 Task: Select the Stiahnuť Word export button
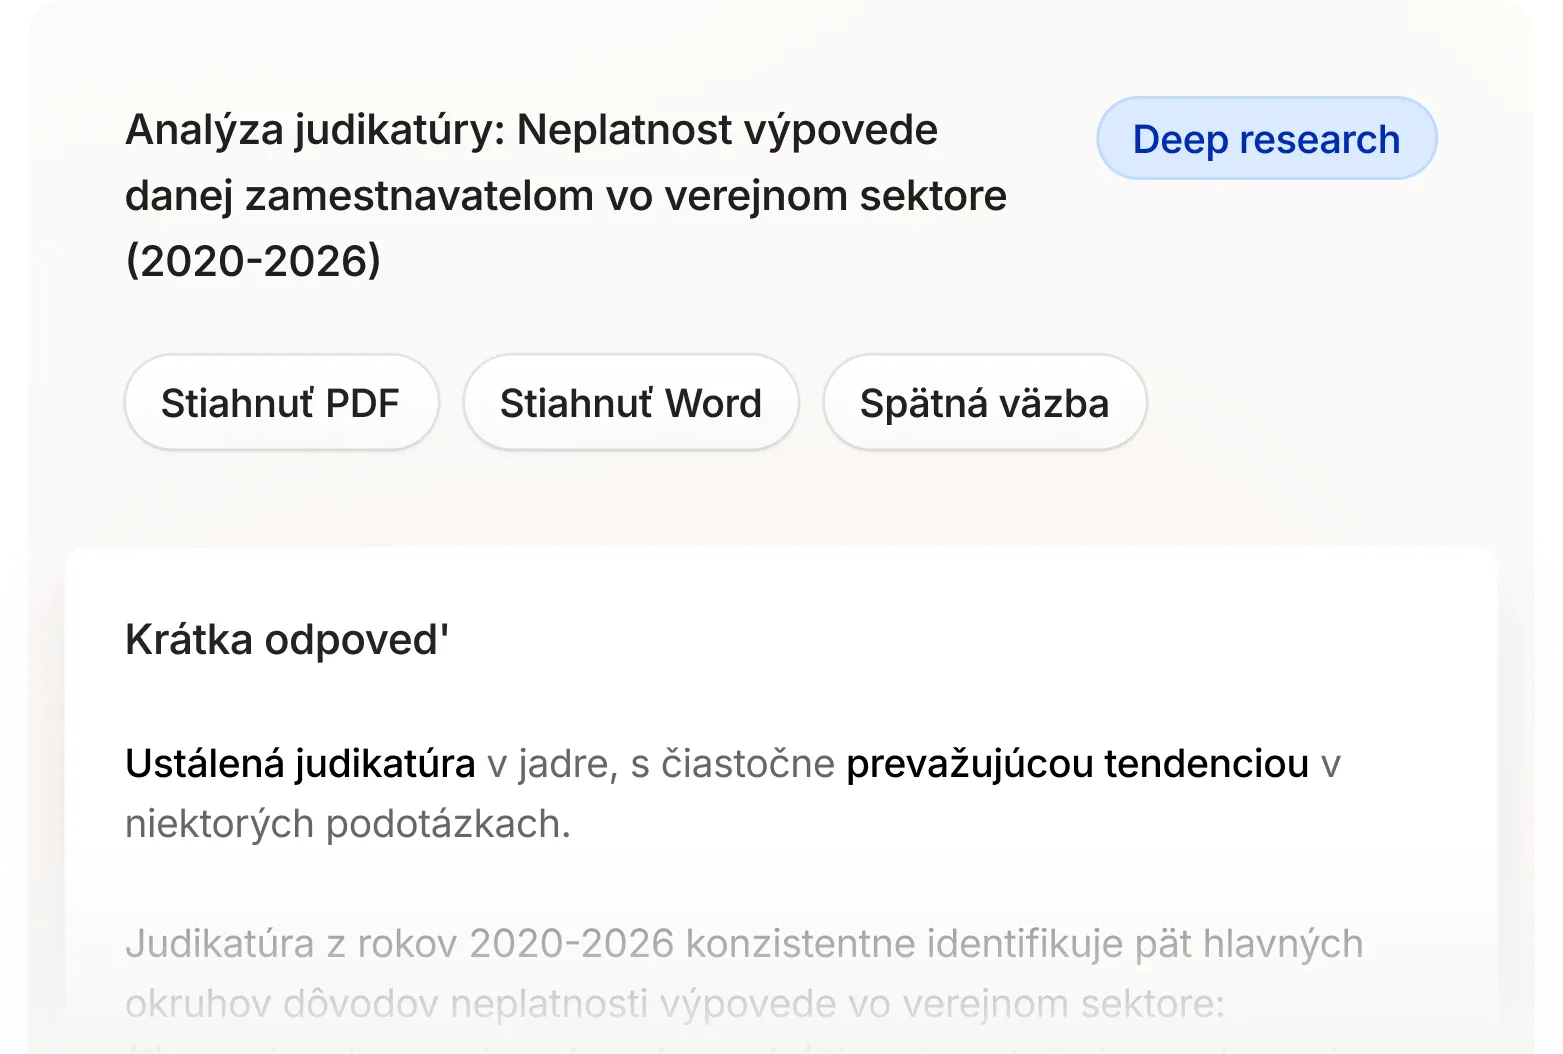[x=631, y=403]
